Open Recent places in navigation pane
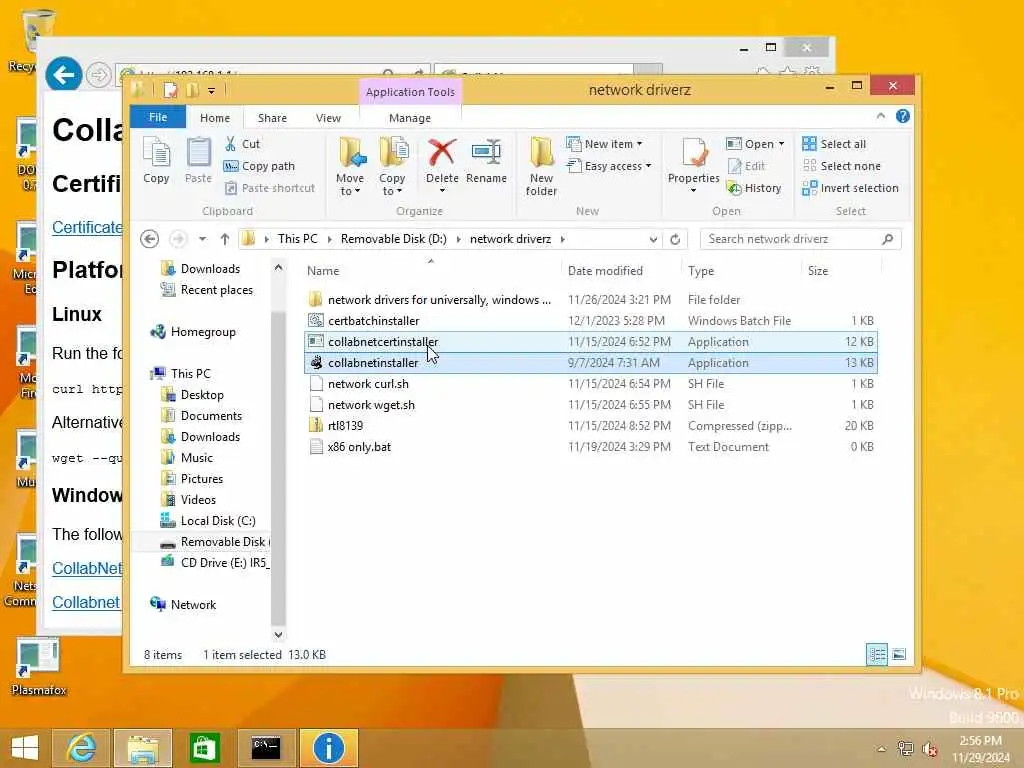Screen dimensions: 1024x768 pyautogui.click(x=207, y=290)
